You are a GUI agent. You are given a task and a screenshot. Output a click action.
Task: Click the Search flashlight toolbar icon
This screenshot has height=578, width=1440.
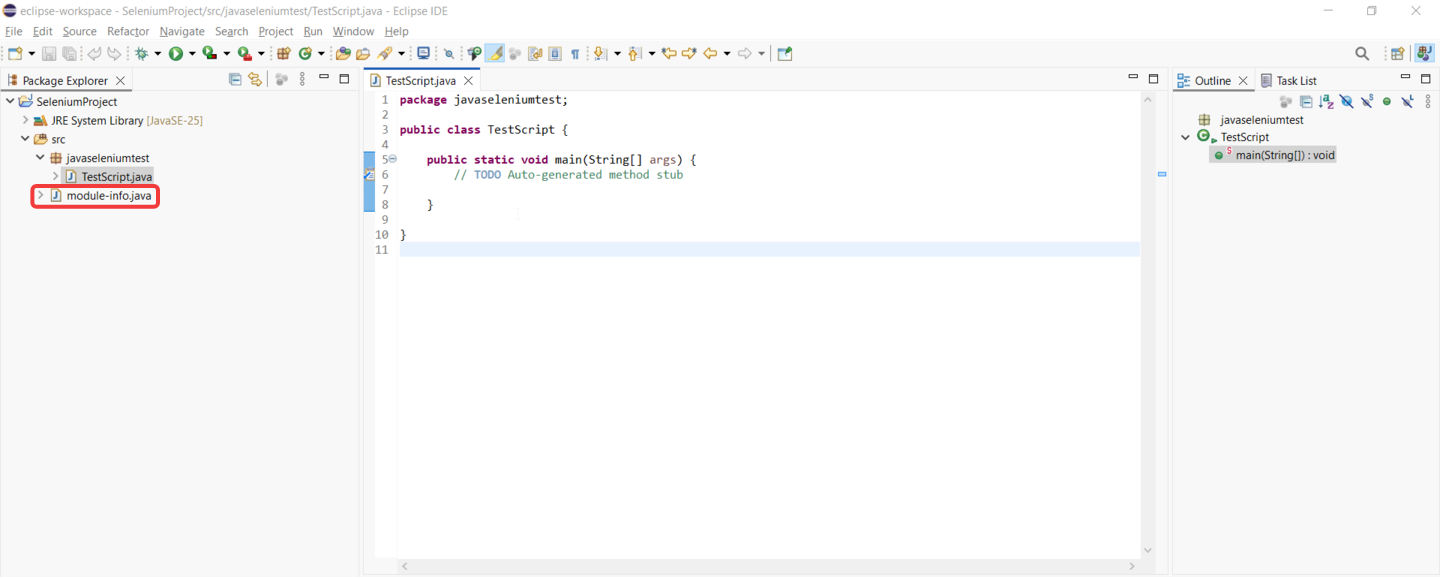pyautogui.click(x=385, y=54)
